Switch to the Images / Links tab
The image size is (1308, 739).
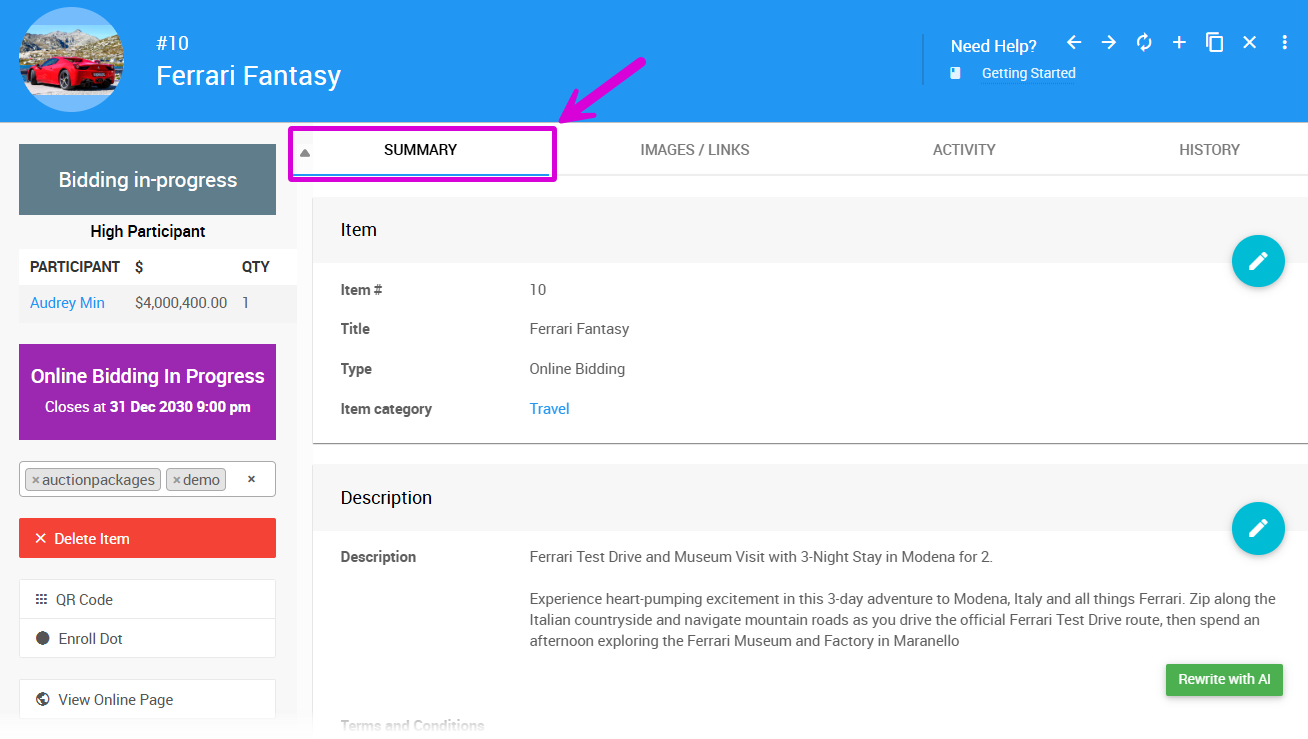(x=694, y=150)
